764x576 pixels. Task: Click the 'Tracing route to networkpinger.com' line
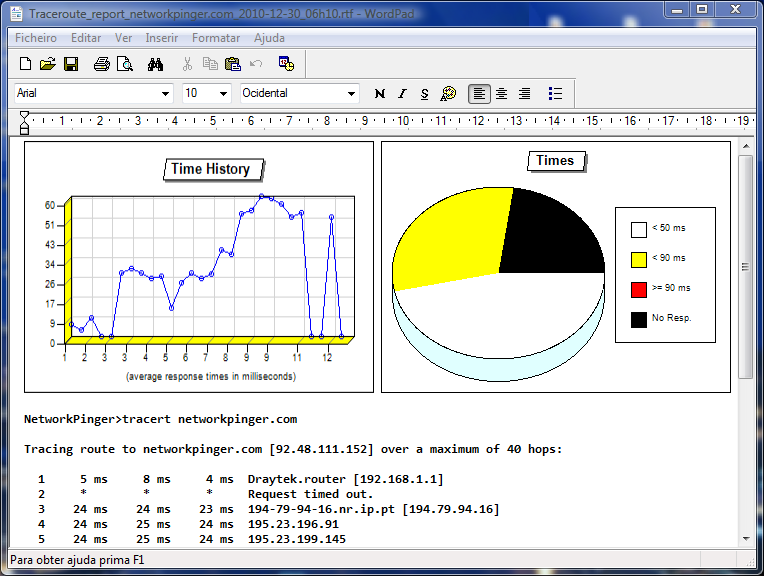pos(293,449)
